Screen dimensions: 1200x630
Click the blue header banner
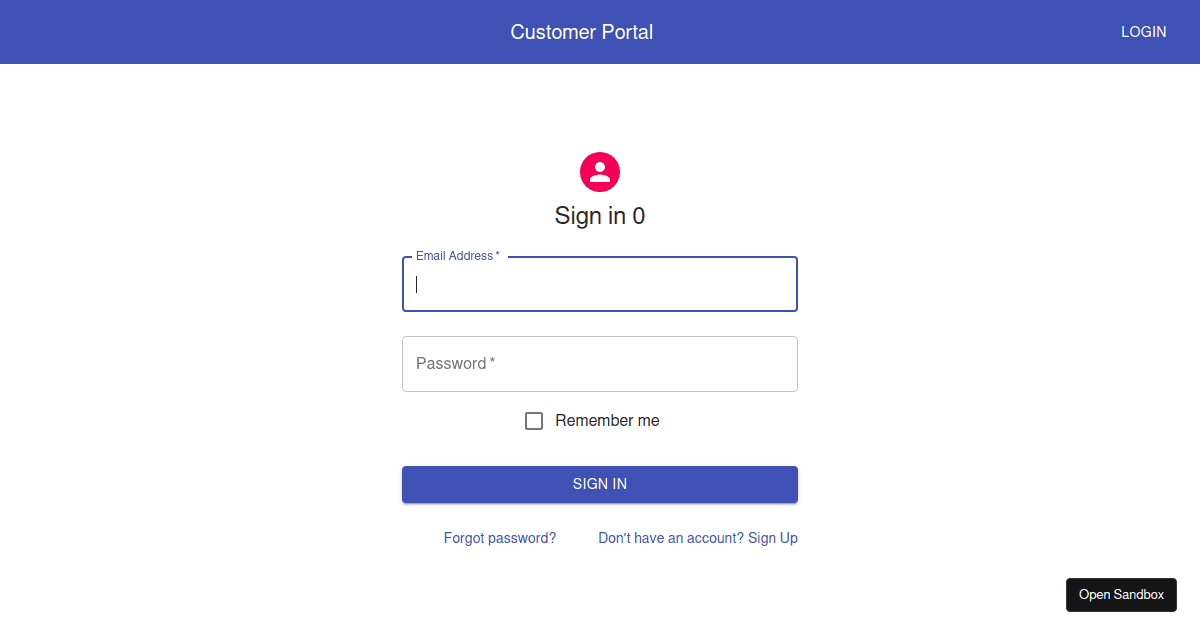[300, 31]
